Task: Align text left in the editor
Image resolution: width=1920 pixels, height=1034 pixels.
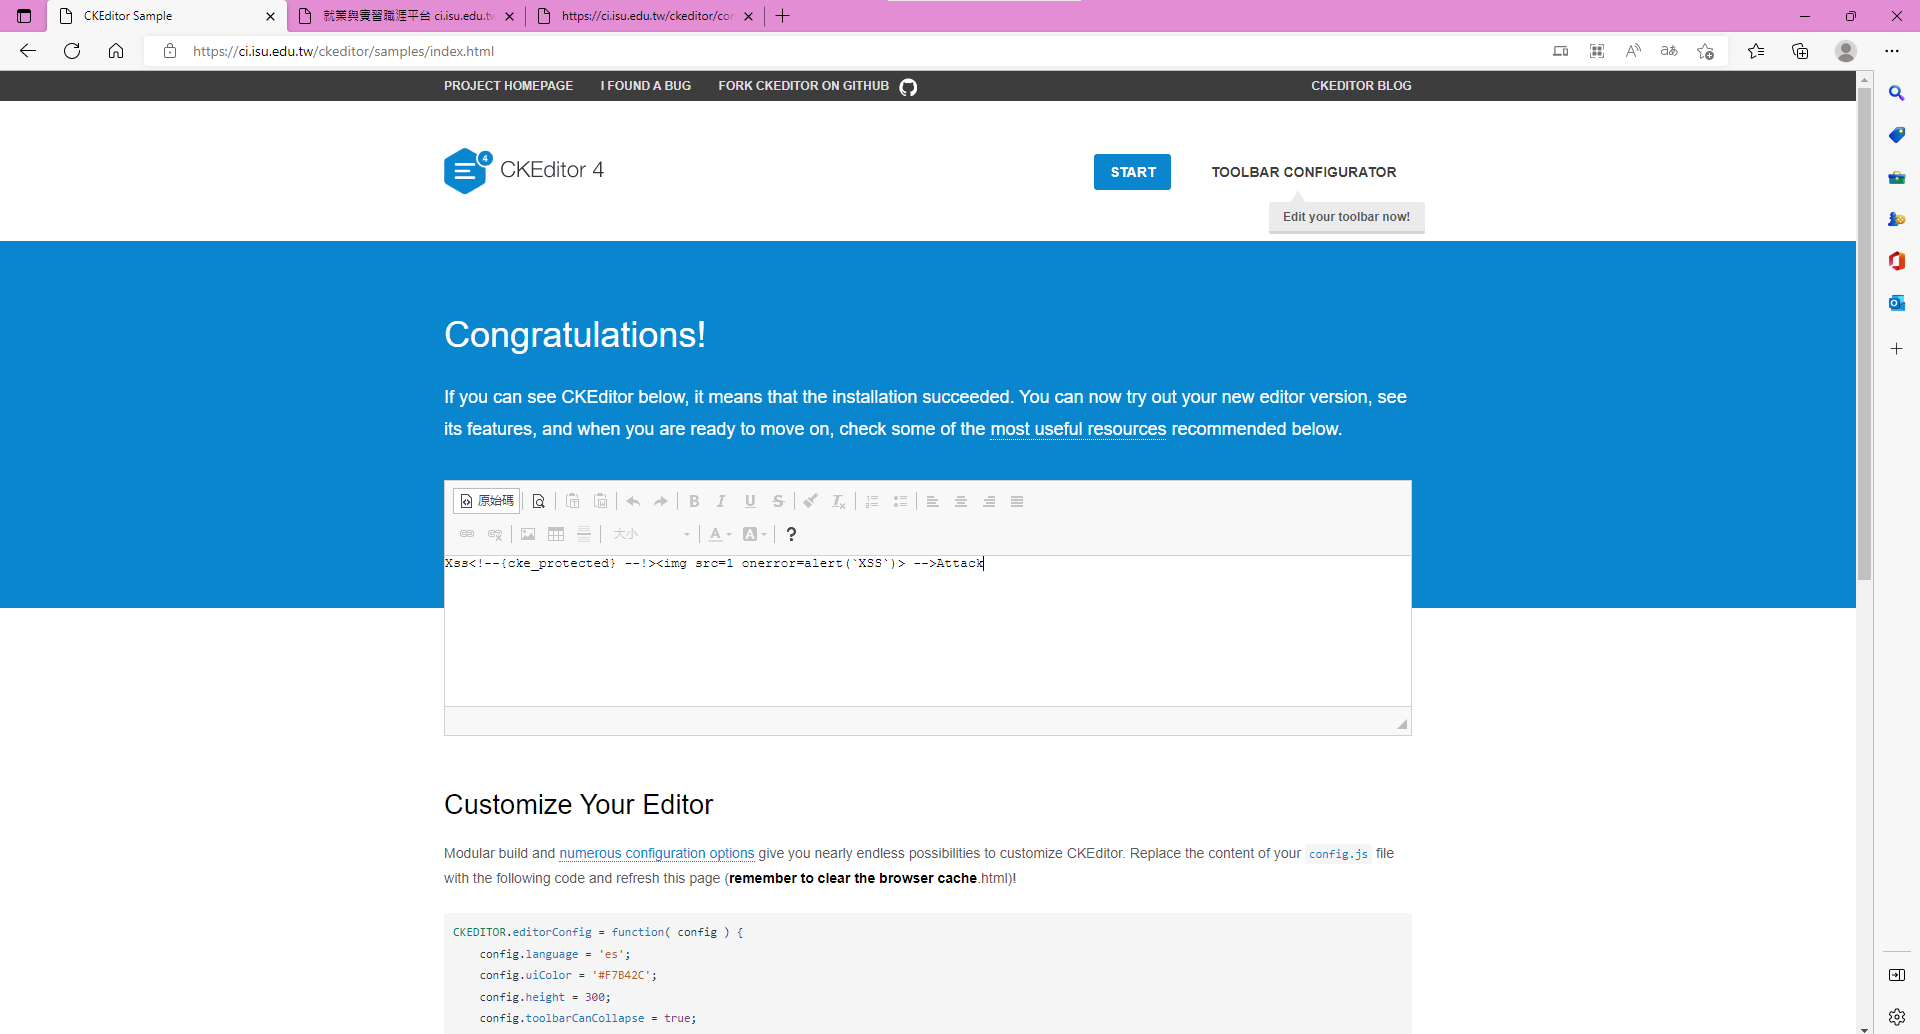Action: pyautogui.click(x=933, y=501)
